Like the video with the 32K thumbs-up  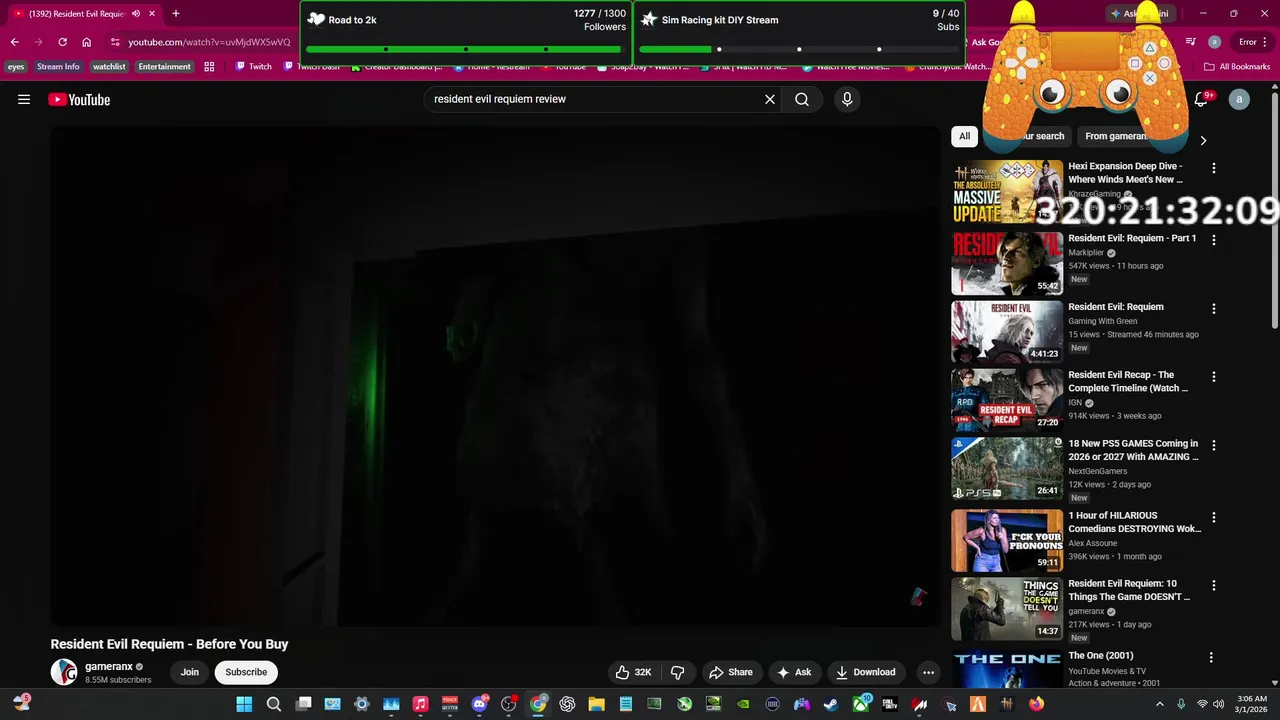click(x=634, y=672)
